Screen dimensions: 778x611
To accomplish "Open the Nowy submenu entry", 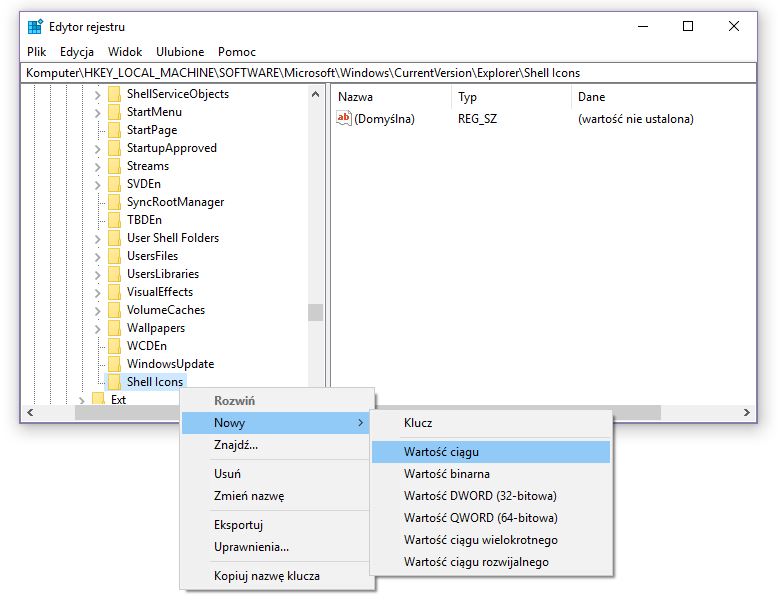I will [275, 423].
